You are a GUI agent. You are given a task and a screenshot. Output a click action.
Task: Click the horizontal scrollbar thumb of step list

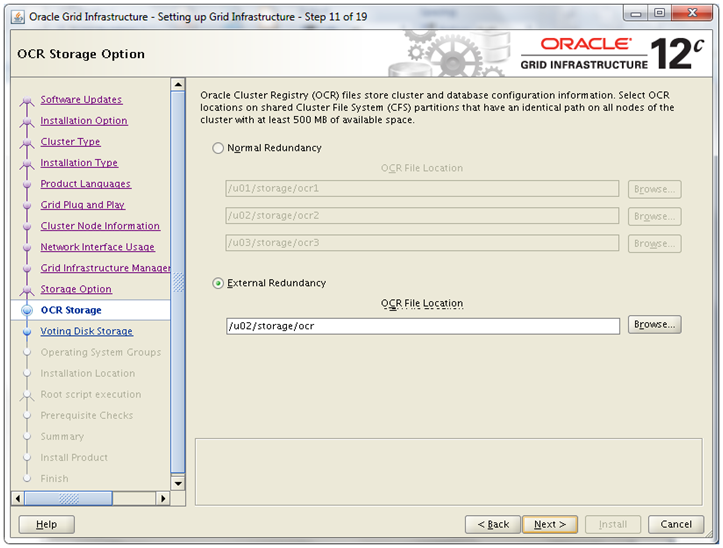pos(68,499)
